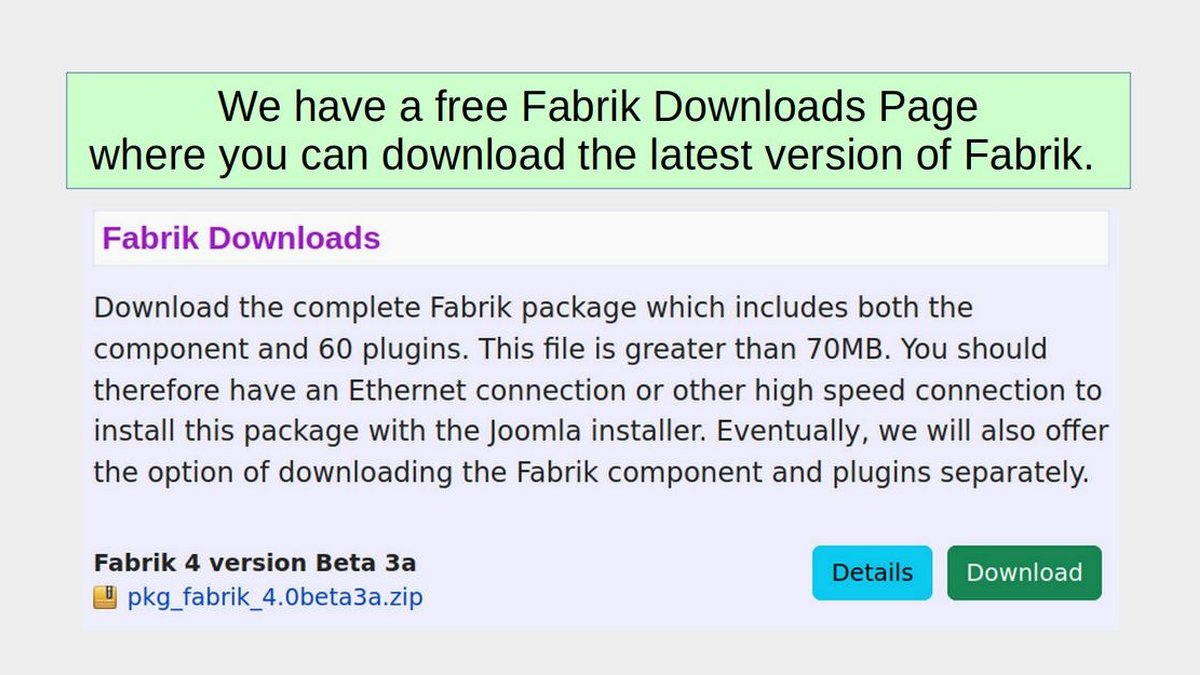This screenshot has width=1200, height=675.
Task: Open the pkg_fabrik_4.0beta3a.zip link
Action: 275,598
